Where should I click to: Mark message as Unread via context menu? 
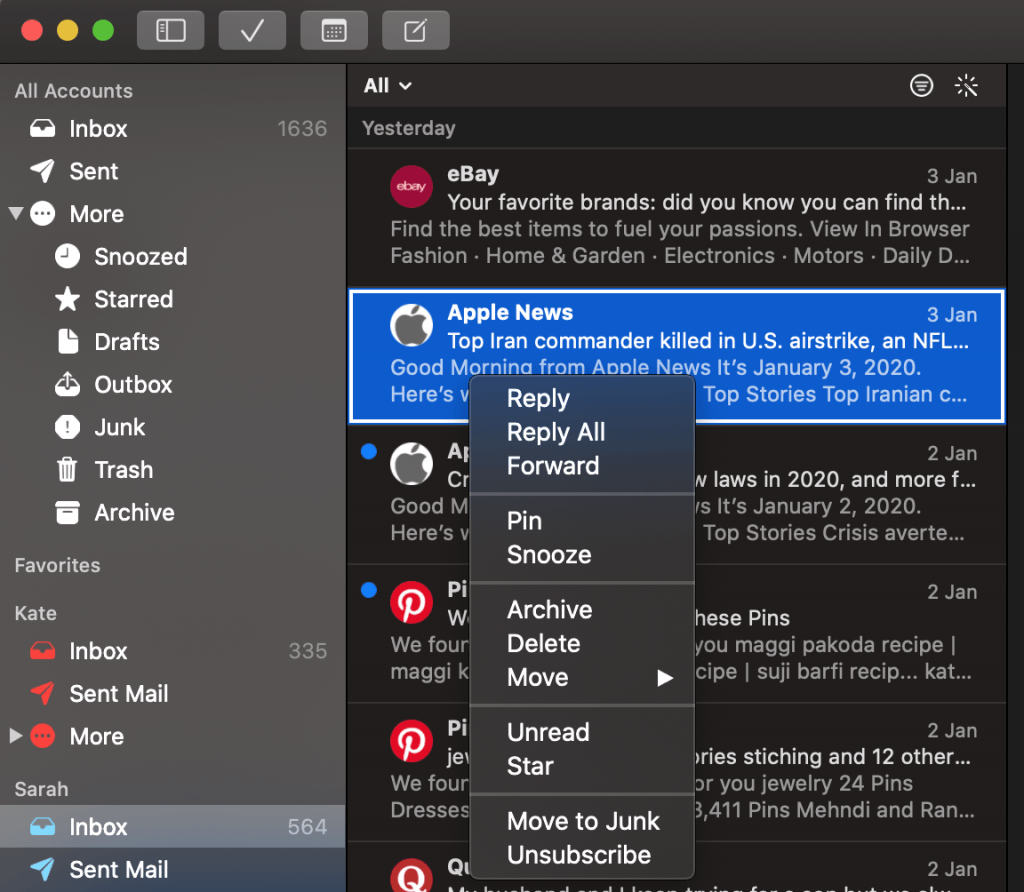coord(582,733)
